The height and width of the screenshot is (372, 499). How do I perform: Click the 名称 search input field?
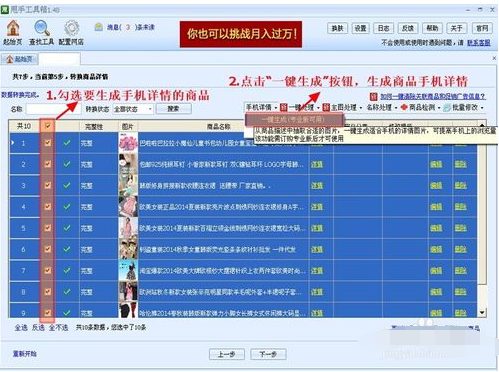pos(53,109)
